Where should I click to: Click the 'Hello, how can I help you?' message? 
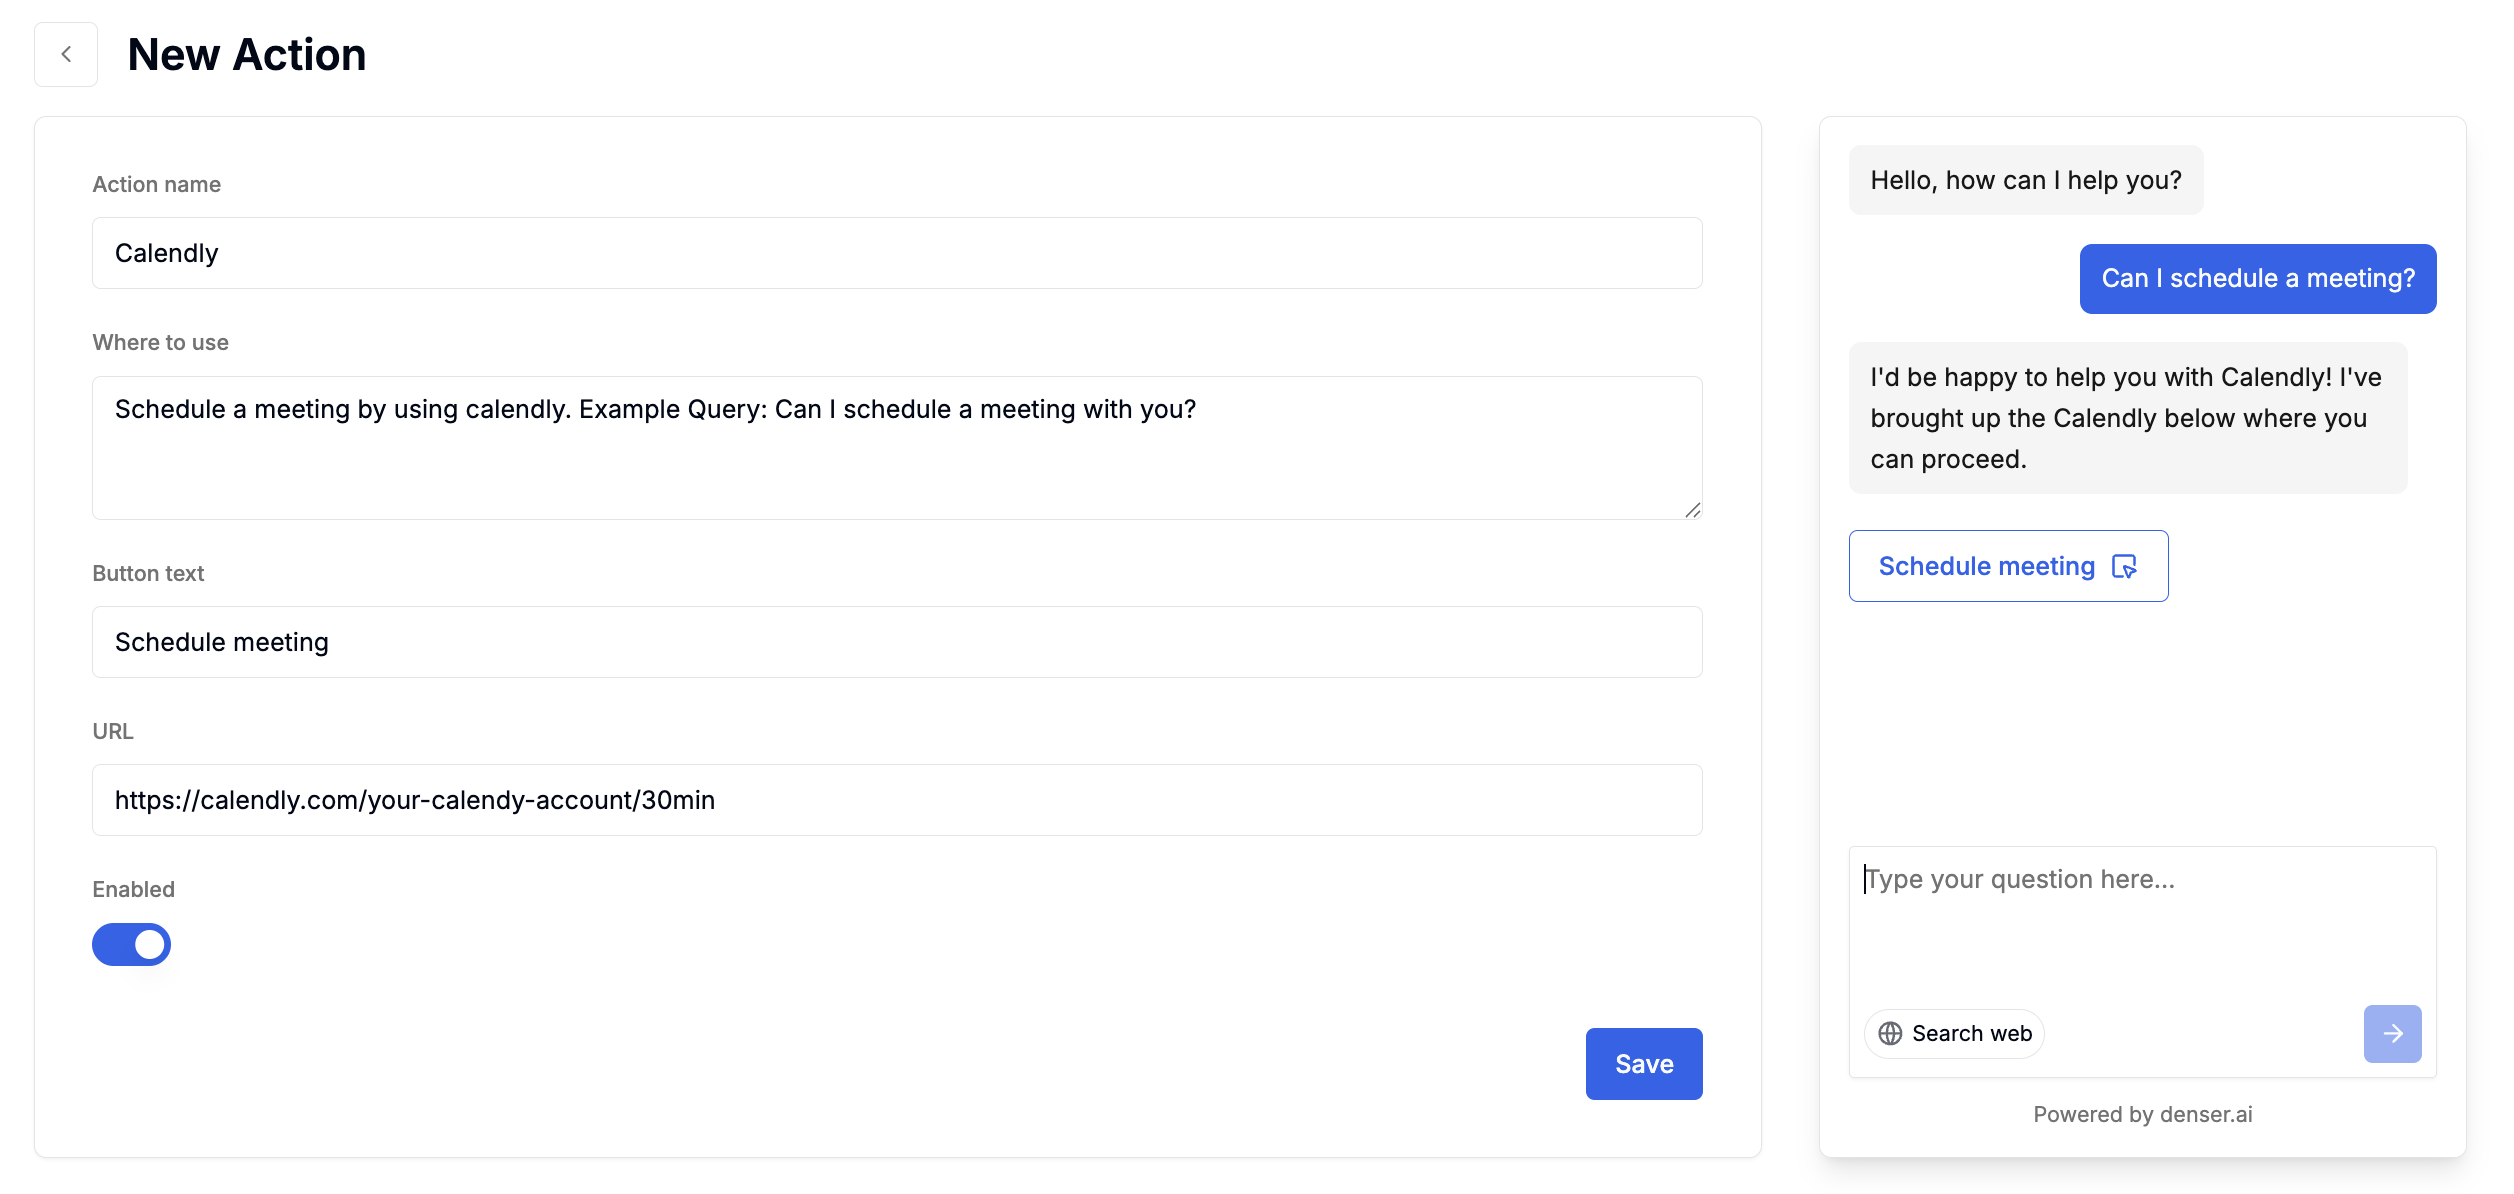pos(2026,180)
